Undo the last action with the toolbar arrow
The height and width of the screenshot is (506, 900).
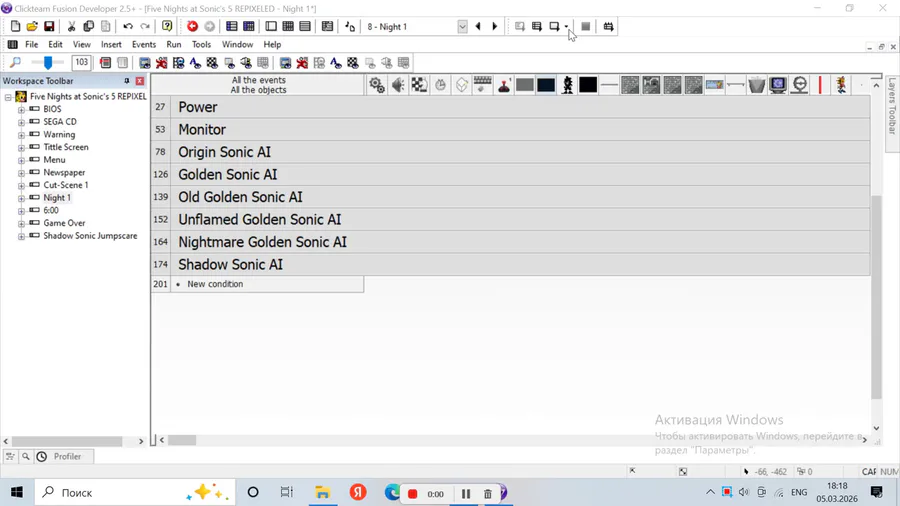(128, 26)
